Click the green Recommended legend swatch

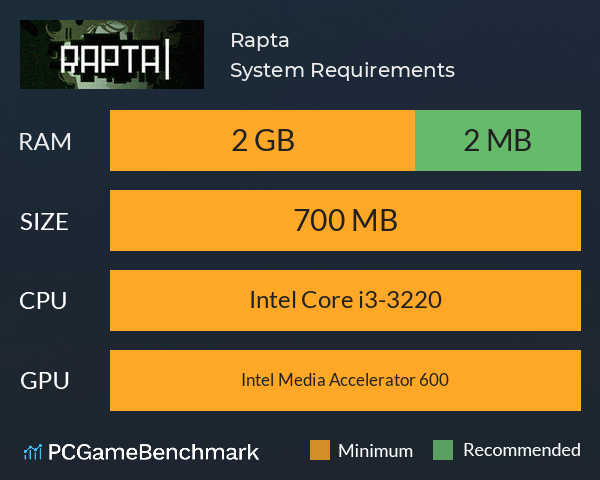tap(443, 450)
